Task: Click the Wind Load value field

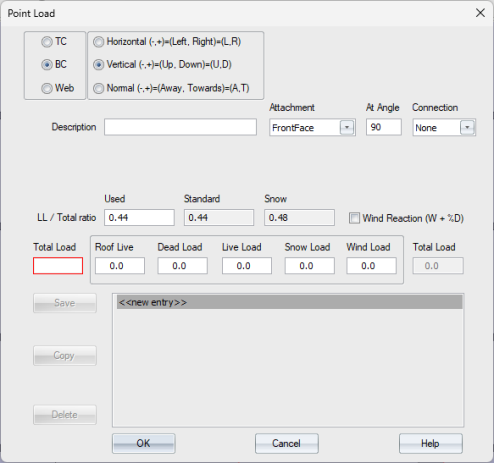Action: coord(372,266)
